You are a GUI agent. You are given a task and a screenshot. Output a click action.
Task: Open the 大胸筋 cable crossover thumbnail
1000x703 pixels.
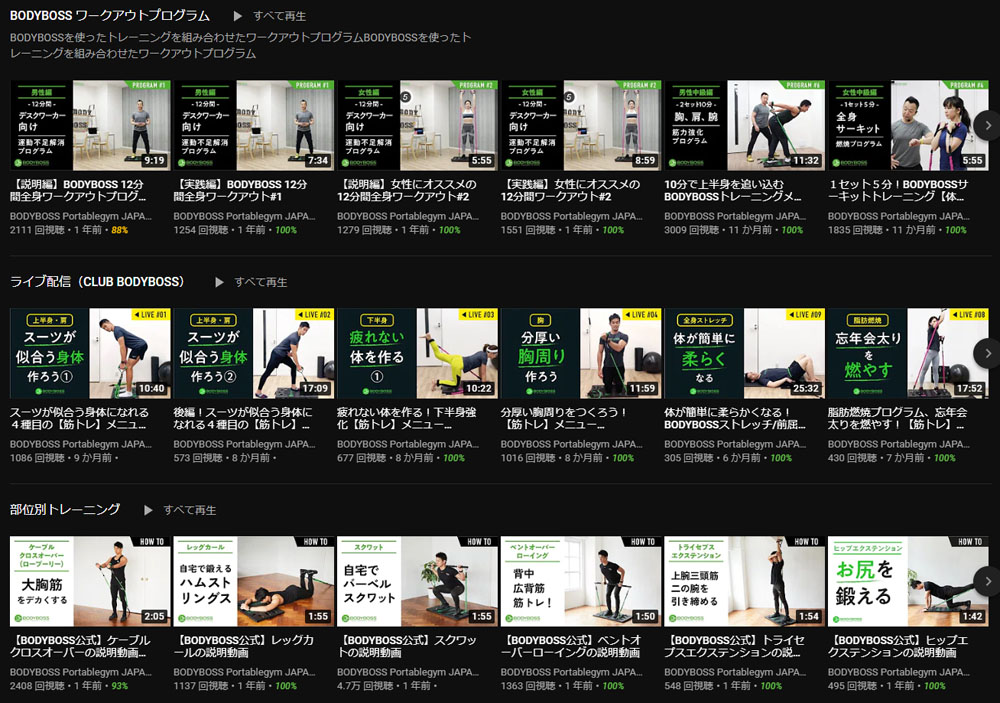(90, 581)
